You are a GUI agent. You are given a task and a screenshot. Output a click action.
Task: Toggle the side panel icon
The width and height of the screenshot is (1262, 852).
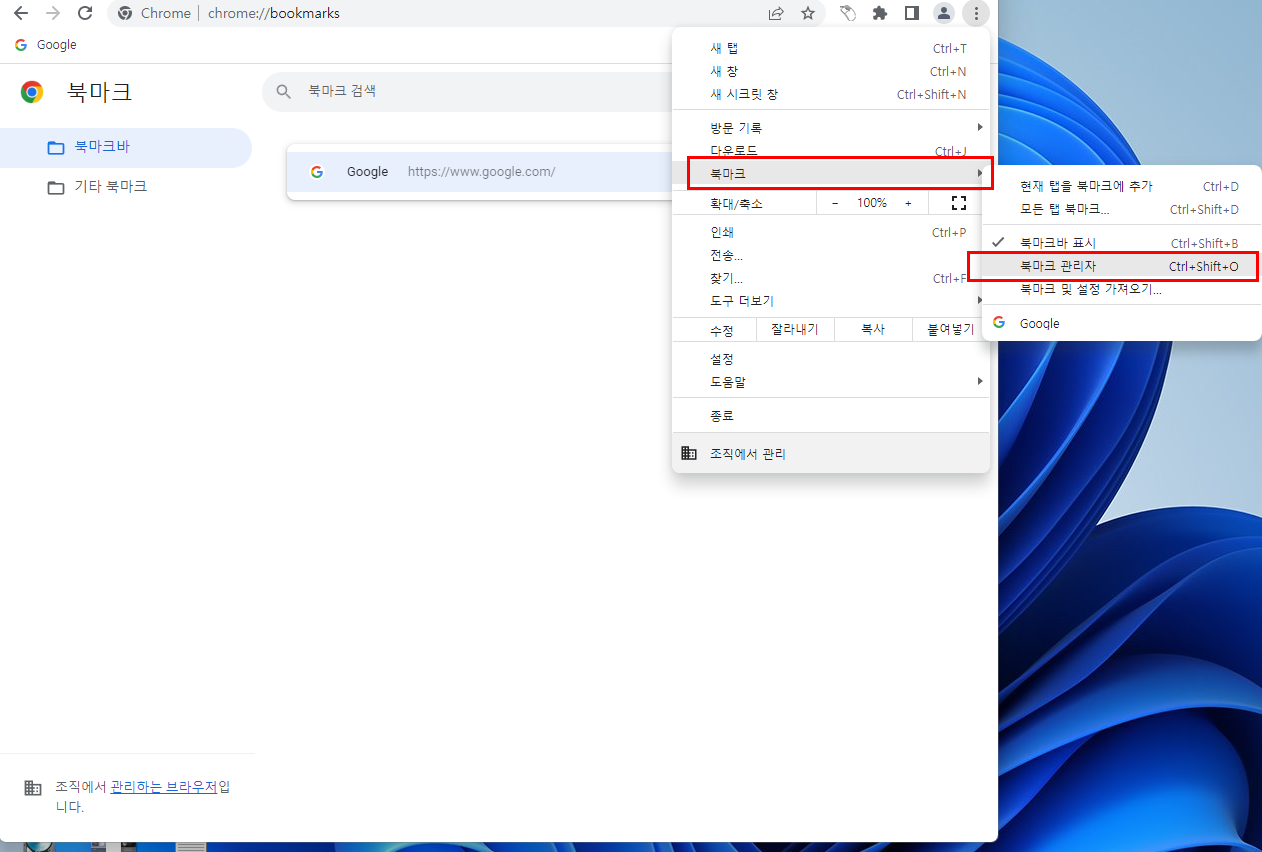coord(912,13)
